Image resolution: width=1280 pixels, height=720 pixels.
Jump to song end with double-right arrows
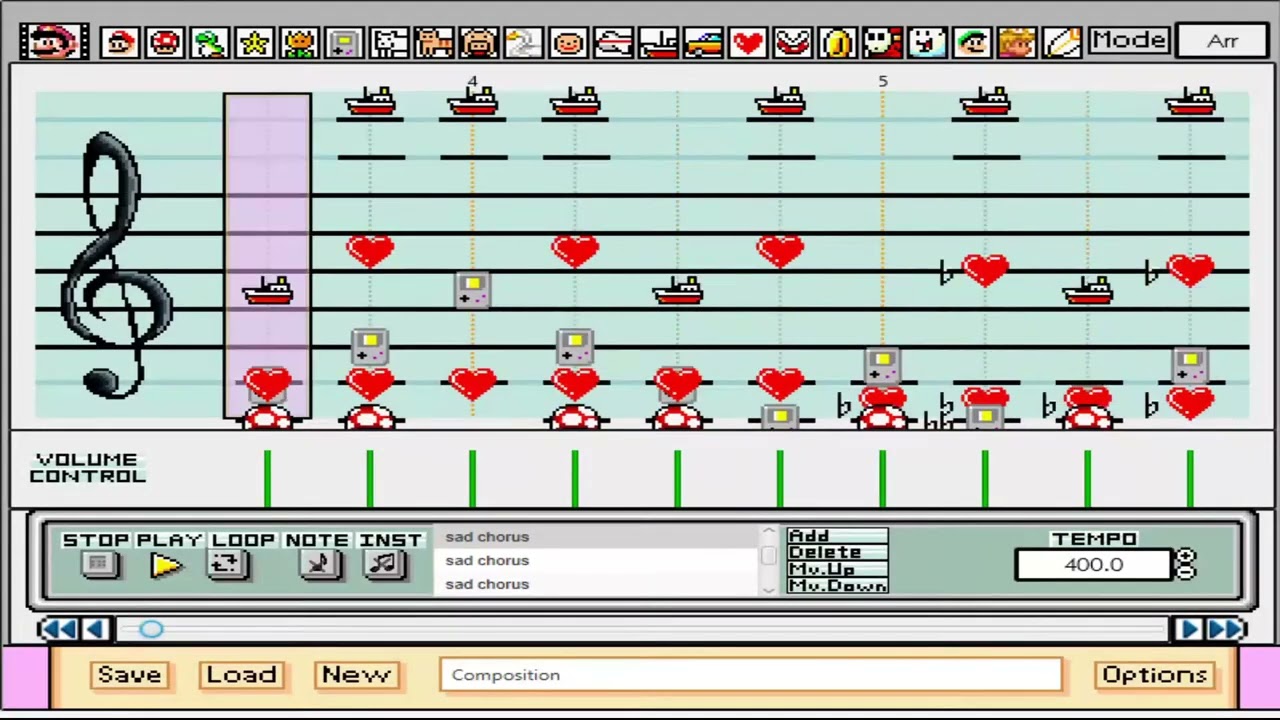(1226, 628)
